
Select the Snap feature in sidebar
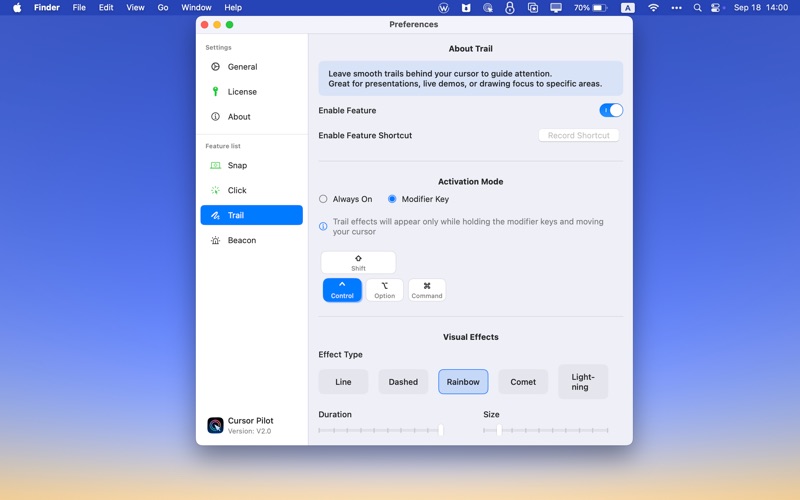(x=252, y=165)
